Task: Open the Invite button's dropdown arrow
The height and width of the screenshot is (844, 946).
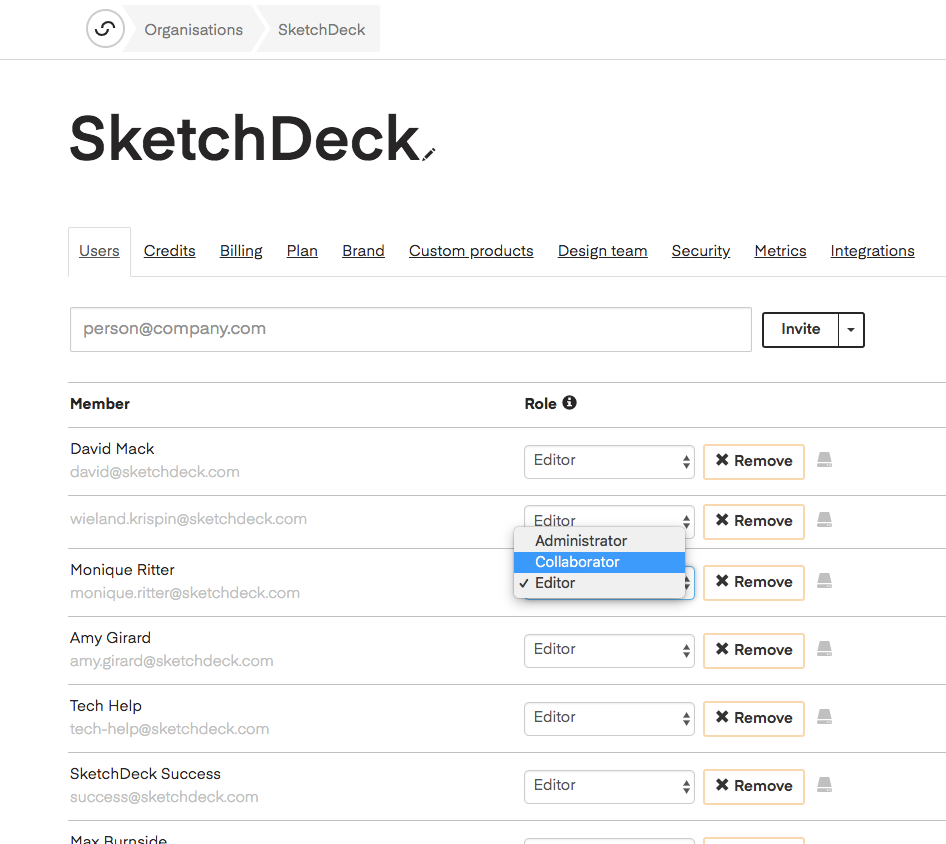Action: tap(851, 329)
